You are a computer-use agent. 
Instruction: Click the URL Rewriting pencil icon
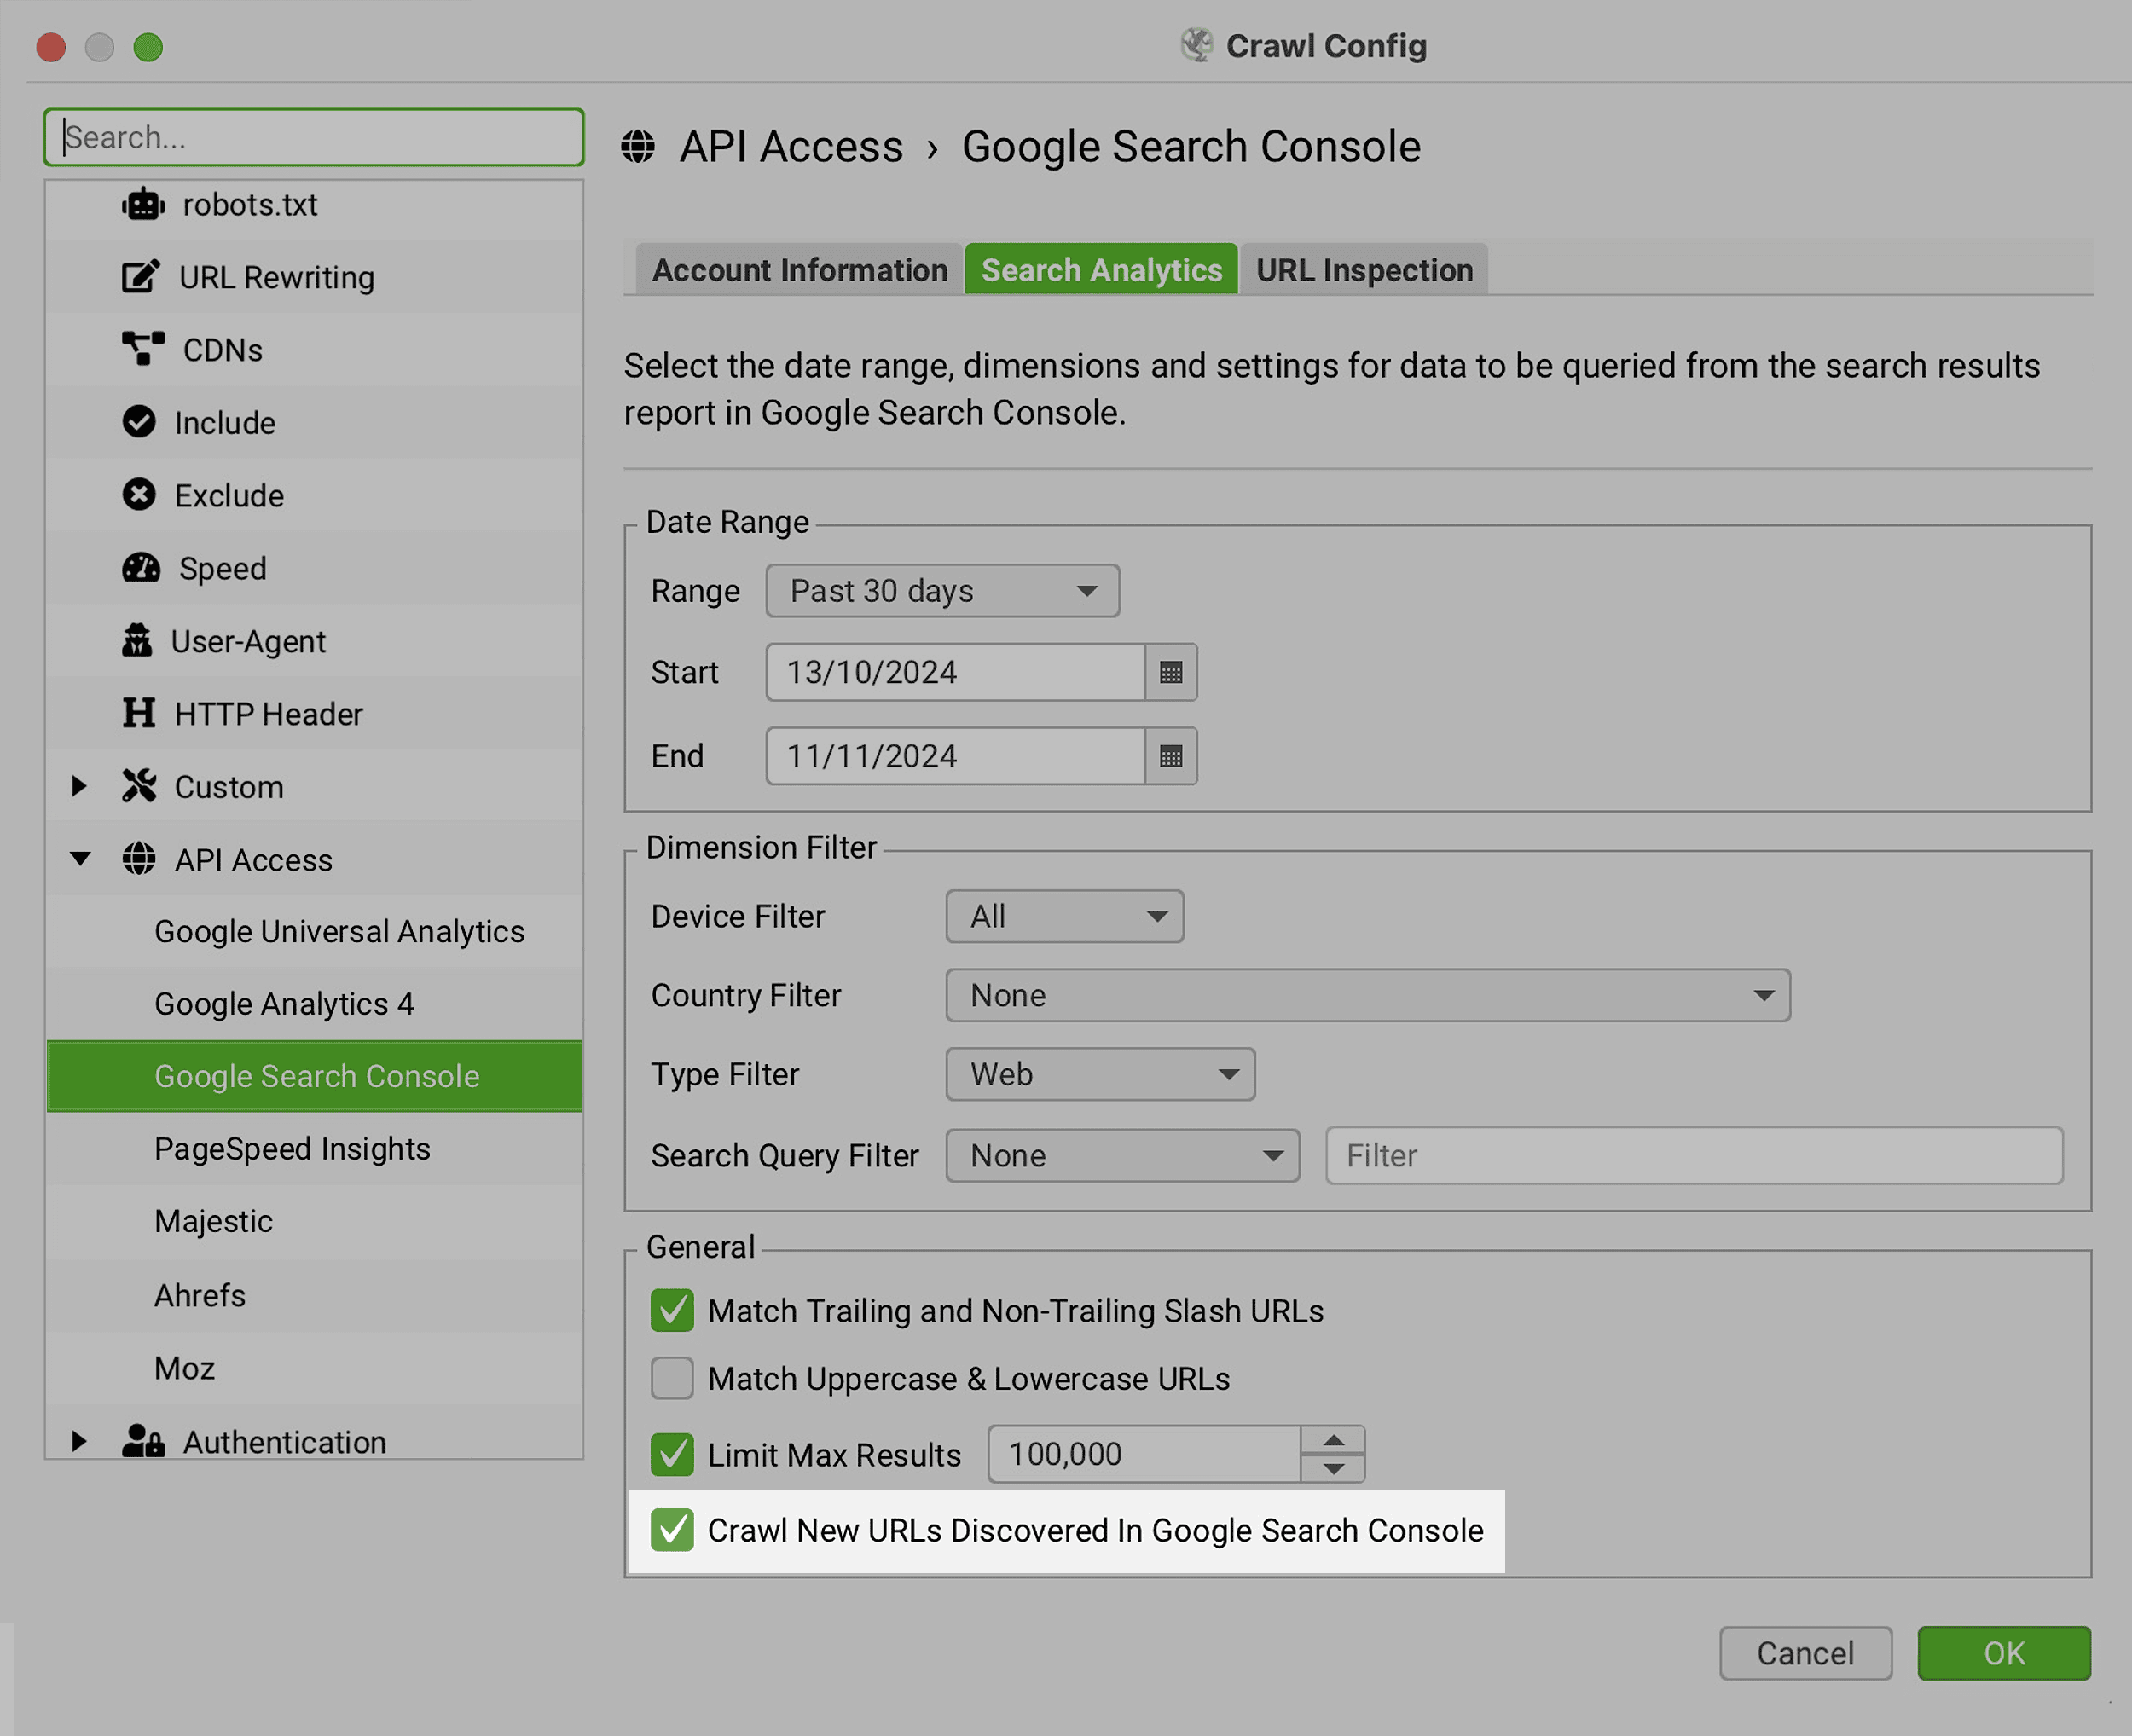pyautogui.click(x=140, y=277)
